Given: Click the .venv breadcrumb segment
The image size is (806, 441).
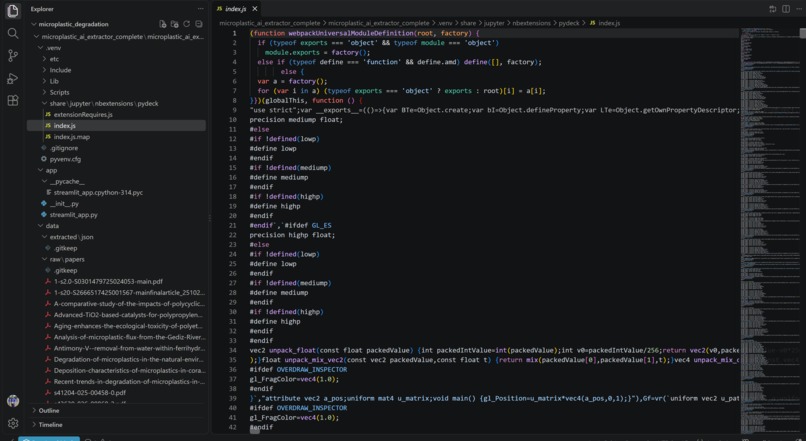Looking at the screenshot, I should point(445,23).
